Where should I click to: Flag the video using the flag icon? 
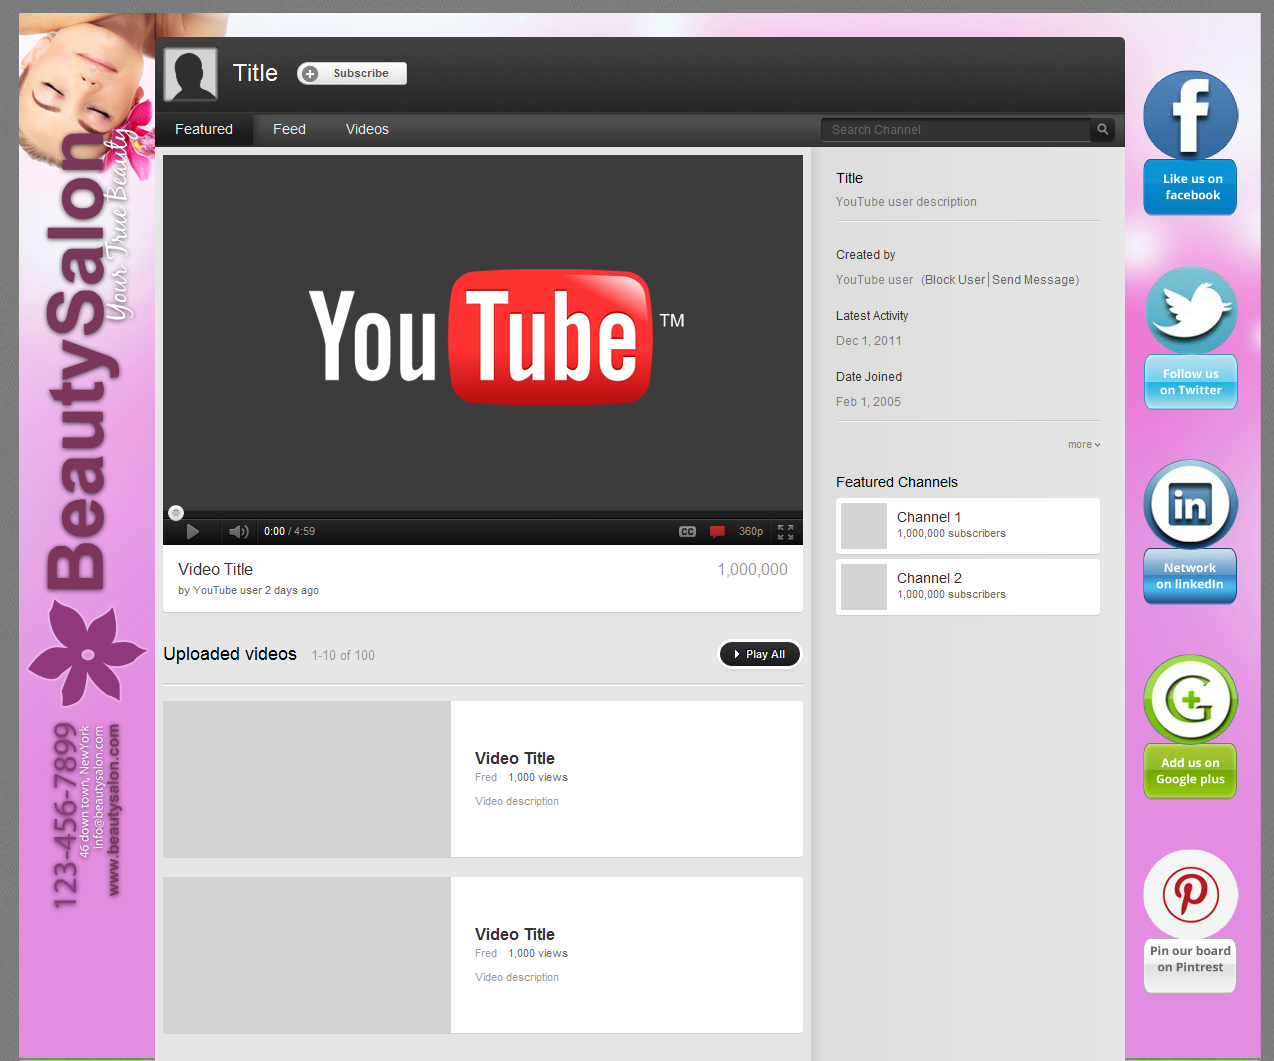[x=717, y=531]
